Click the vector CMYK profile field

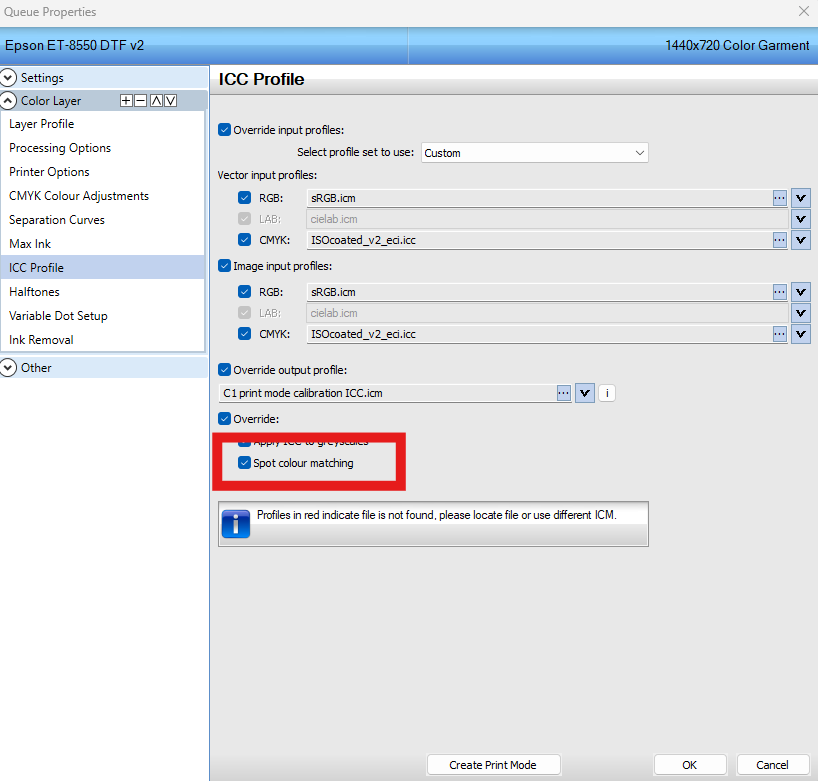[540, 240]
